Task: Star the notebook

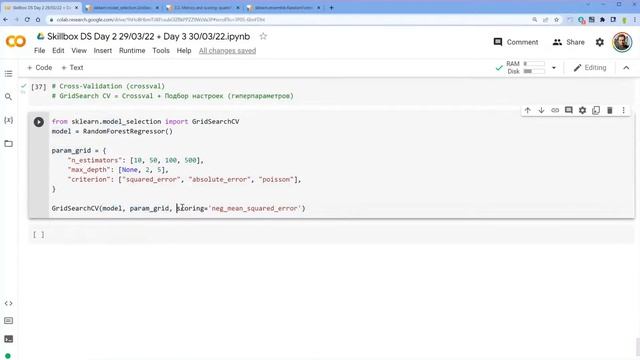Action: point(263,36)
